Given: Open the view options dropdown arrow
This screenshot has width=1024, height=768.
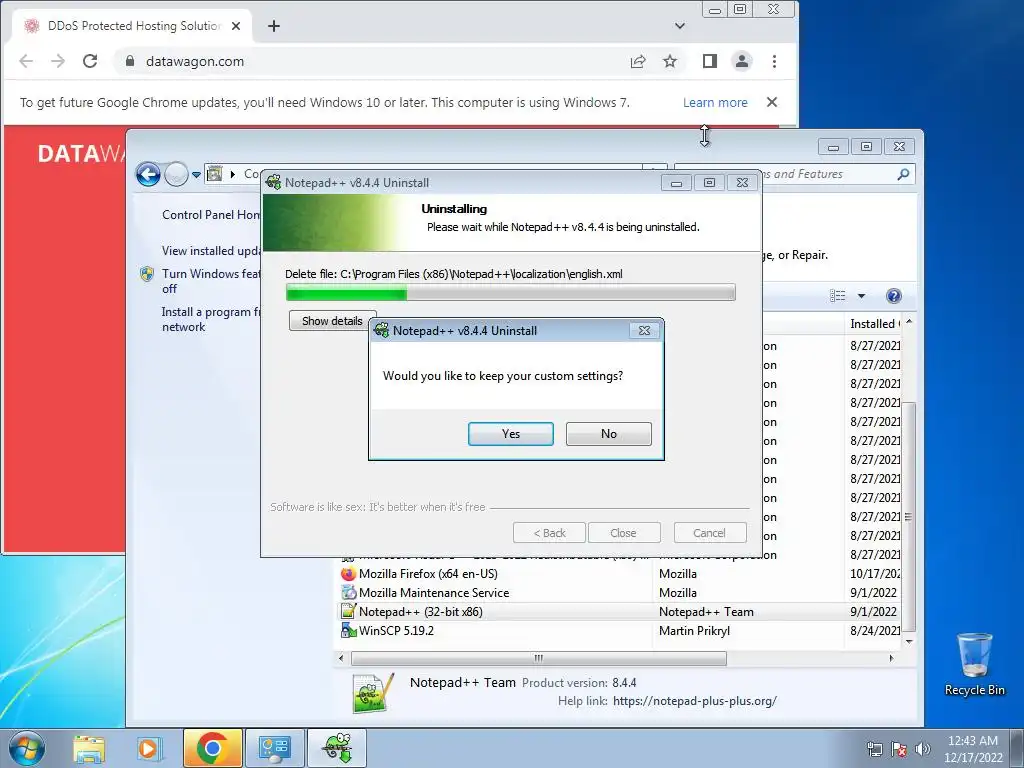Looking at the screenshot, I should pos(861,296).
